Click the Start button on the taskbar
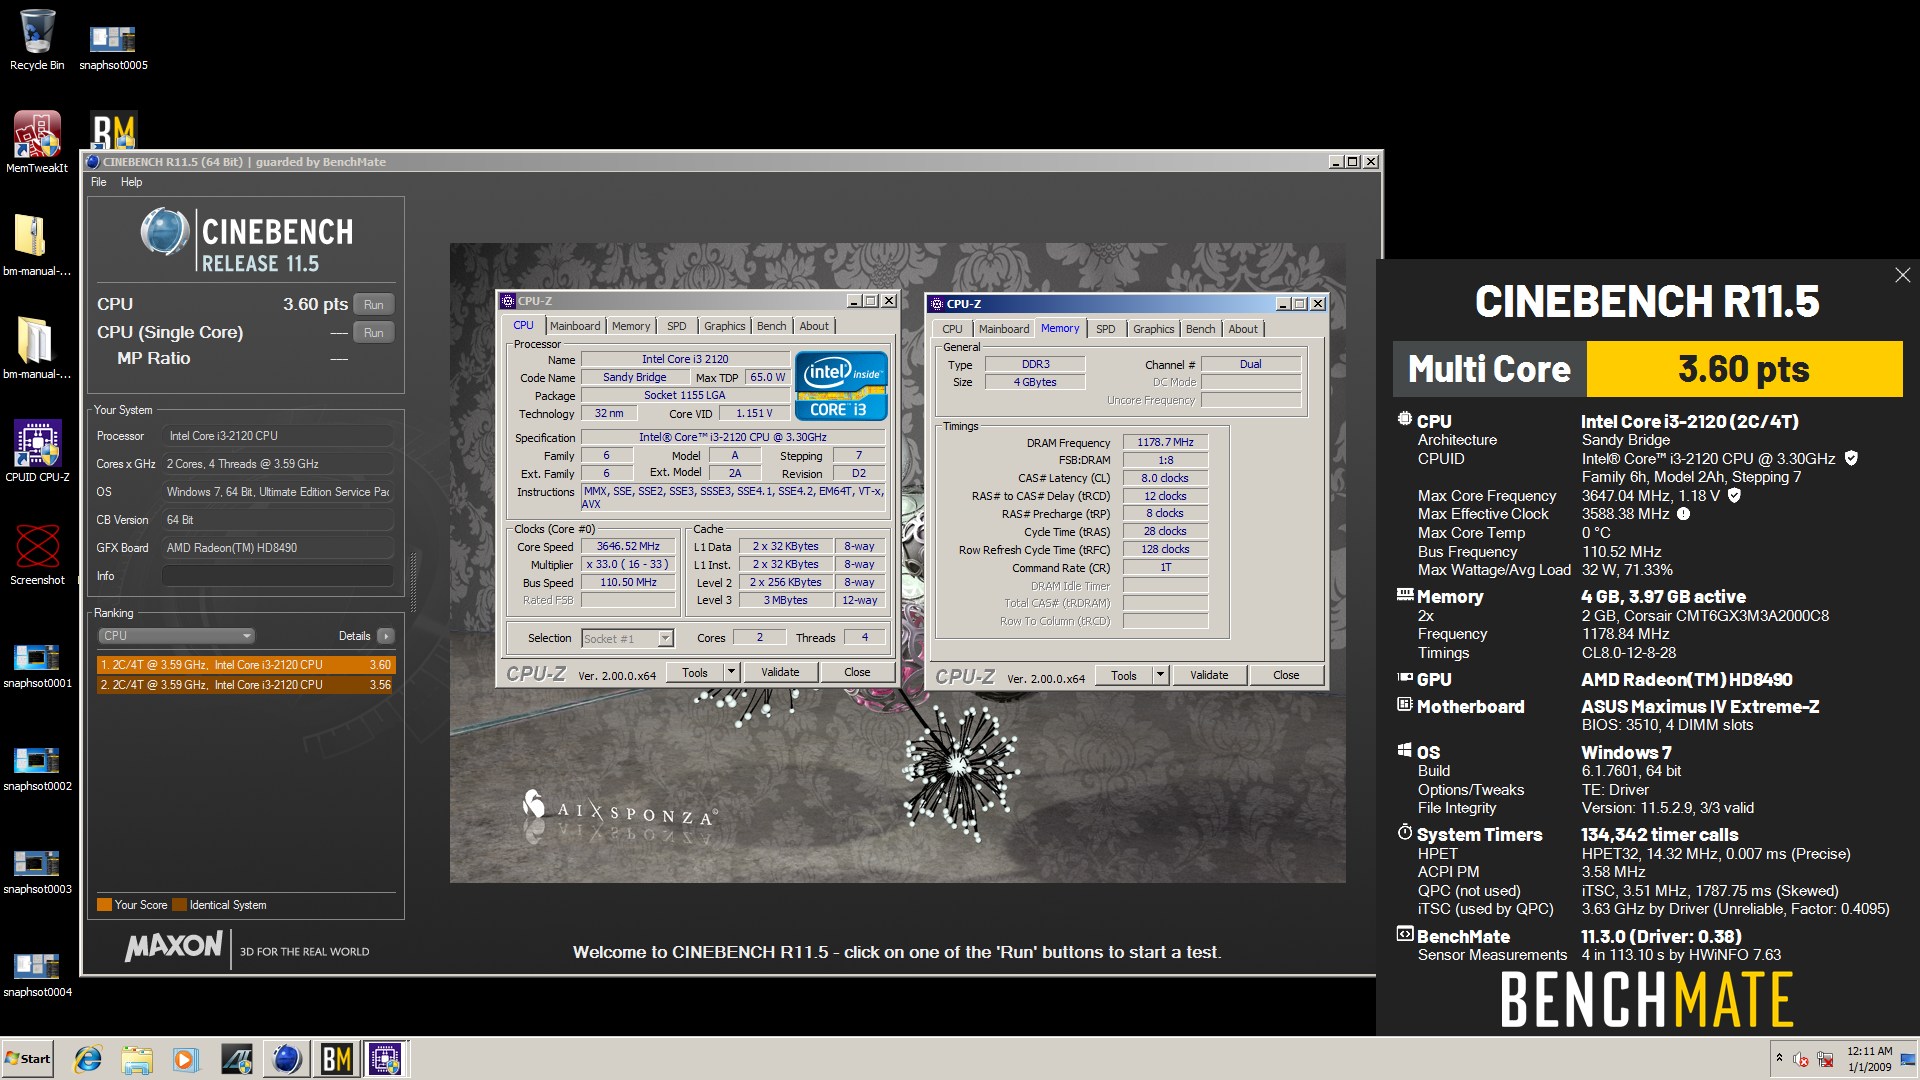 [28, 1059]
